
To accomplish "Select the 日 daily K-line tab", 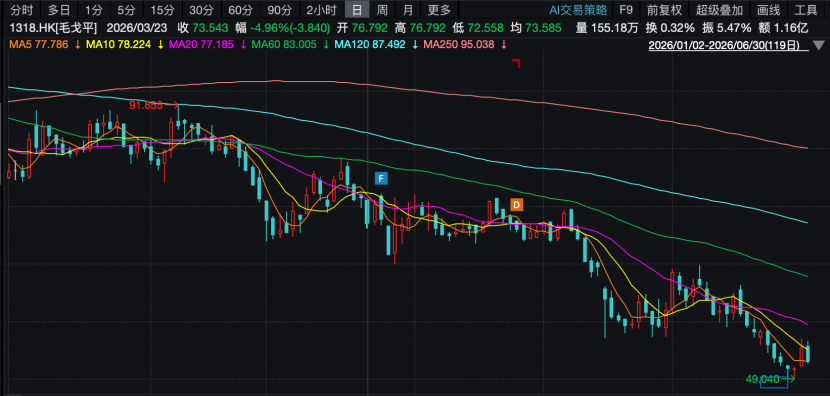I will tap(357, 9).
